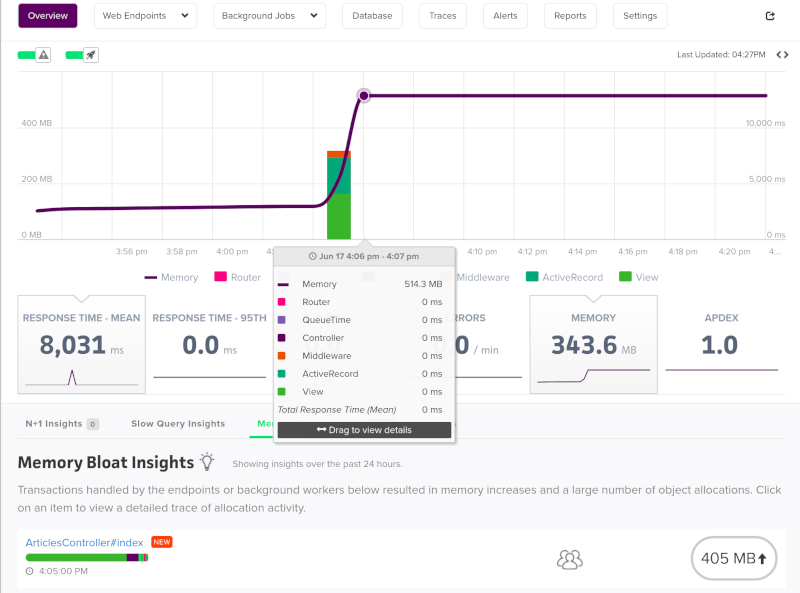The height and width of the screenshot is (593, 800).
Task: Click the clock icon next to 4:05:00 PM
Action: click(30, 571)
